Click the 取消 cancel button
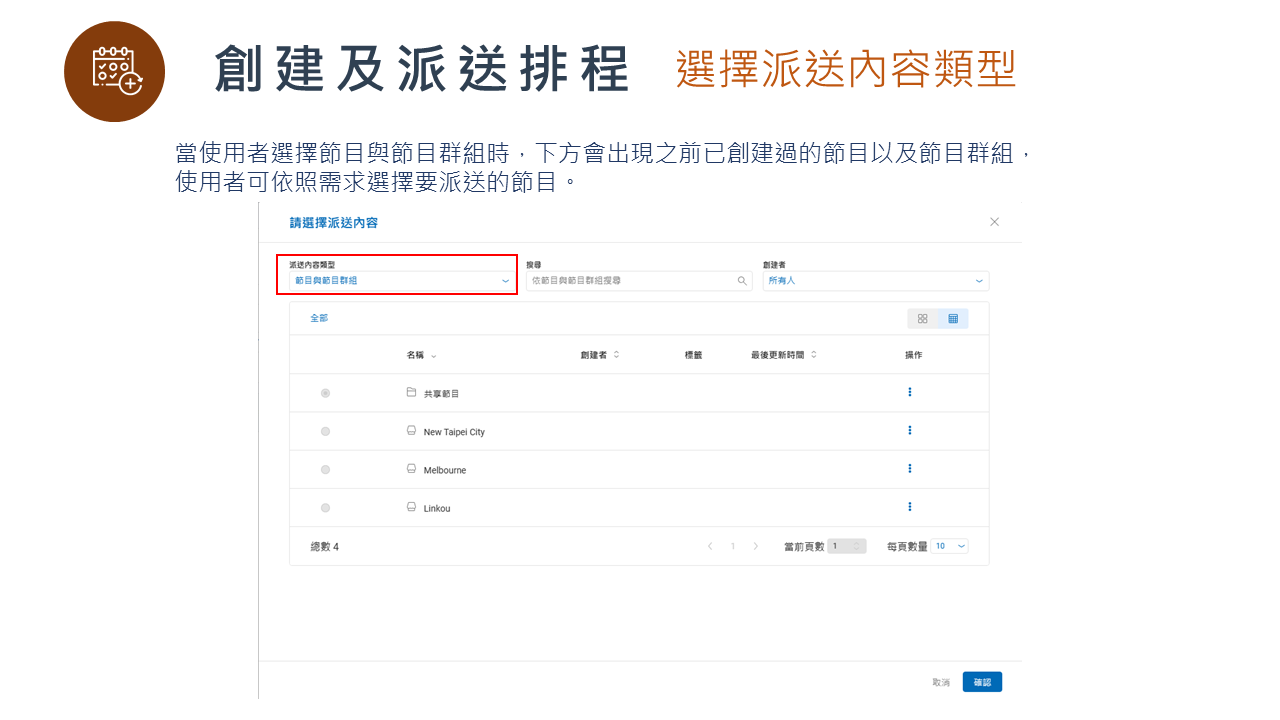 pos(940,681)
